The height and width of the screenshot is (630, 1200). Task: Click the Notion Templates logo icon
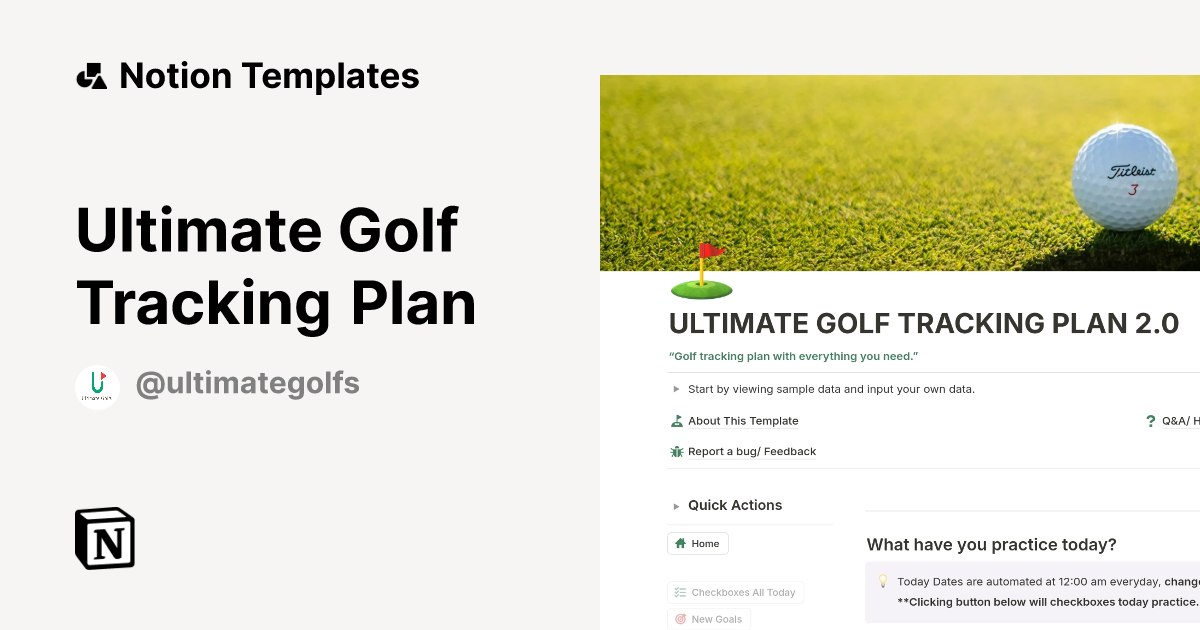click(x=91, y=75)
